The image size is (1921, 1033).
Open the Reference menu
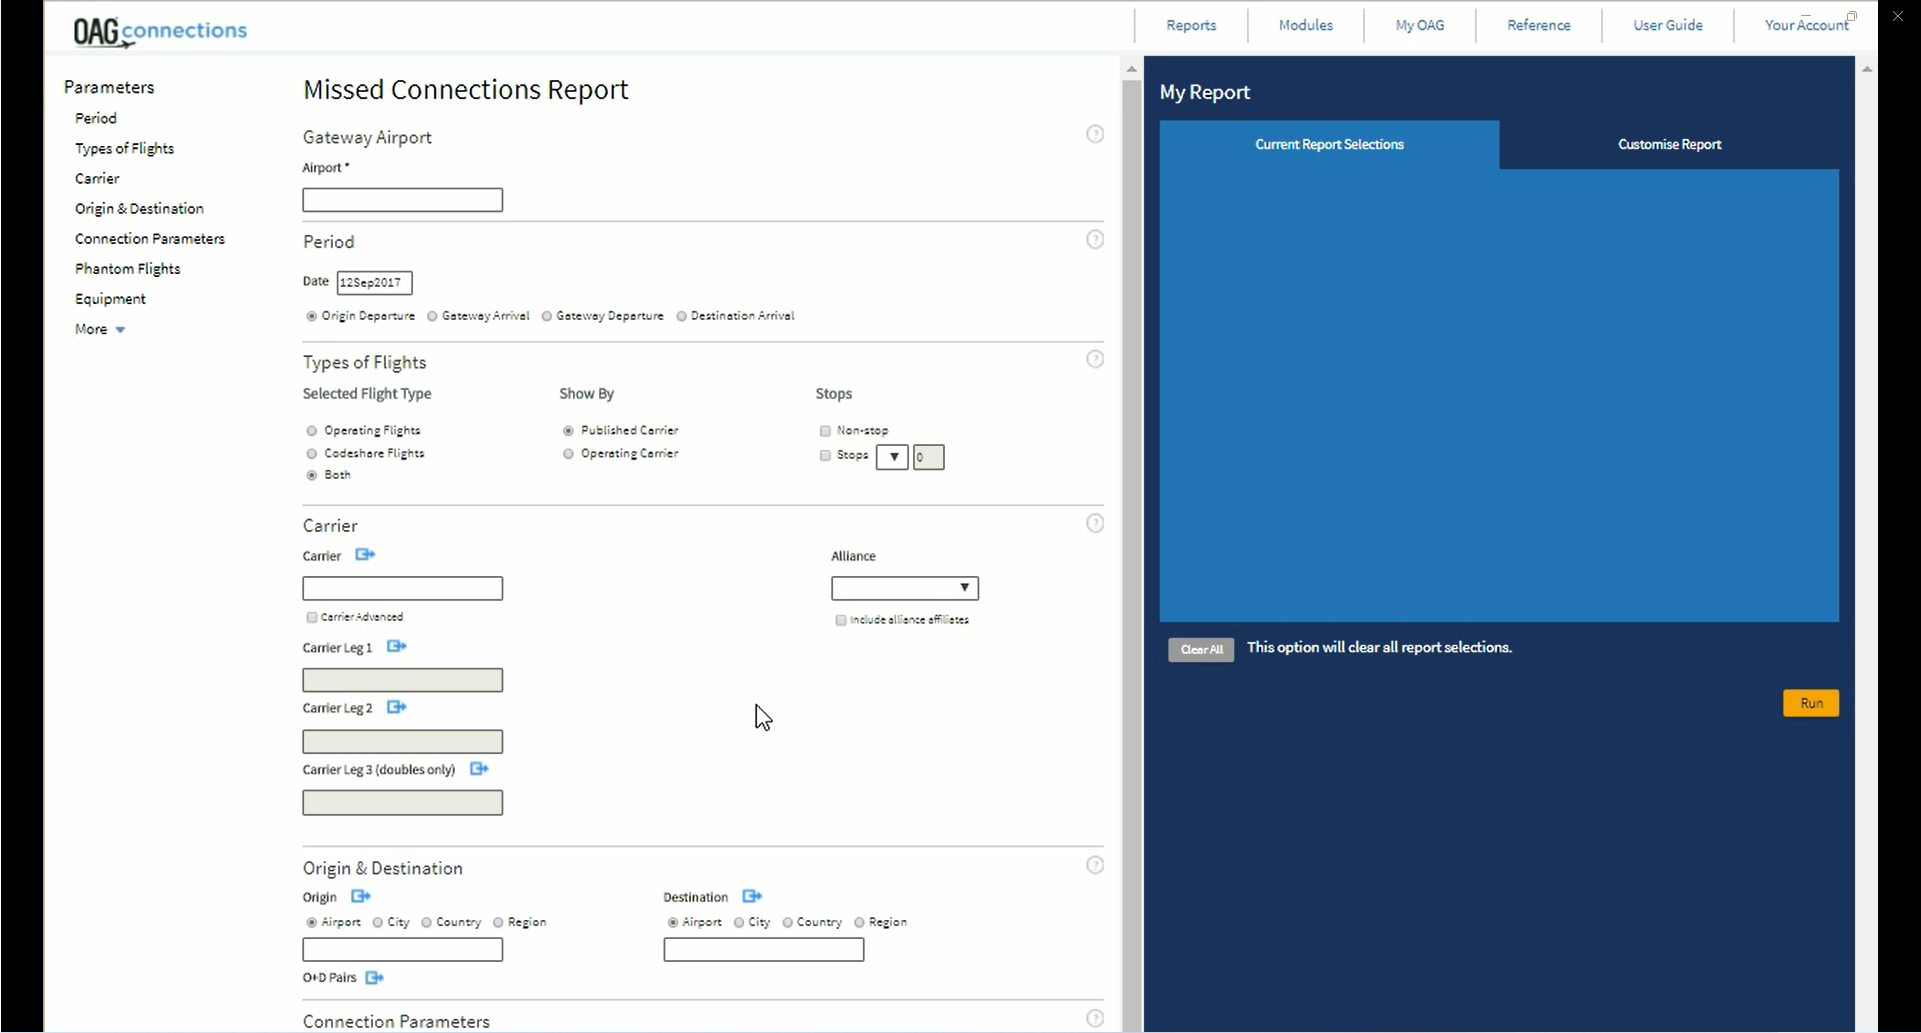point(1539,25)
